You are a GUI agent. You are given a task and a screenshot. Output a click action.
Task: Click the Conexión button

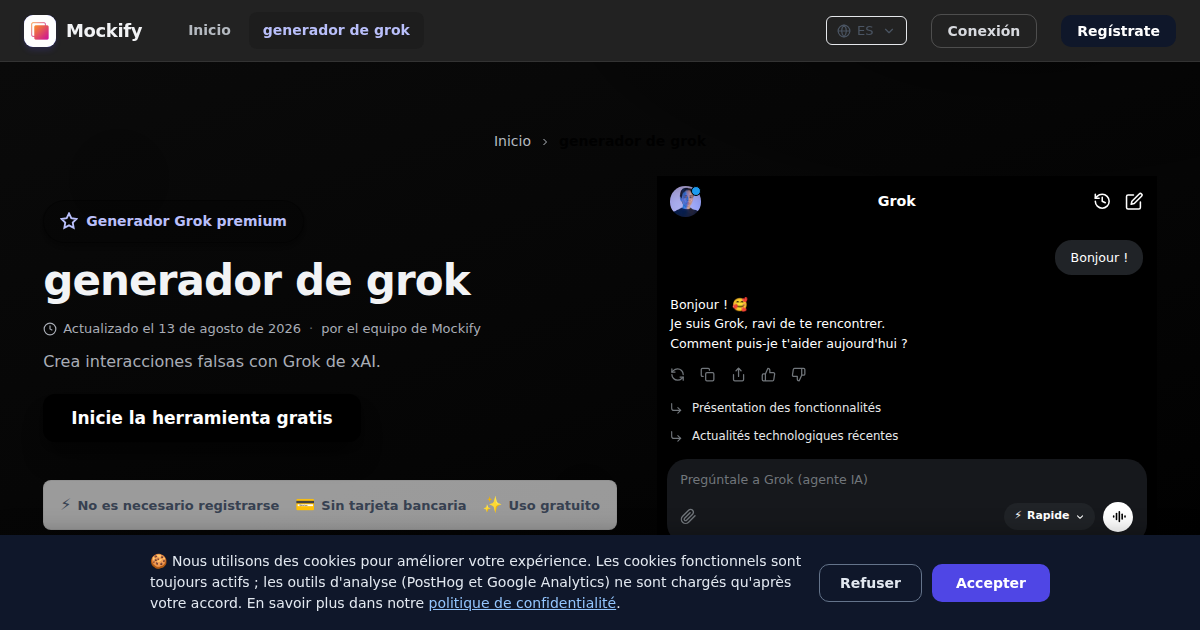(x=984, y=31)
